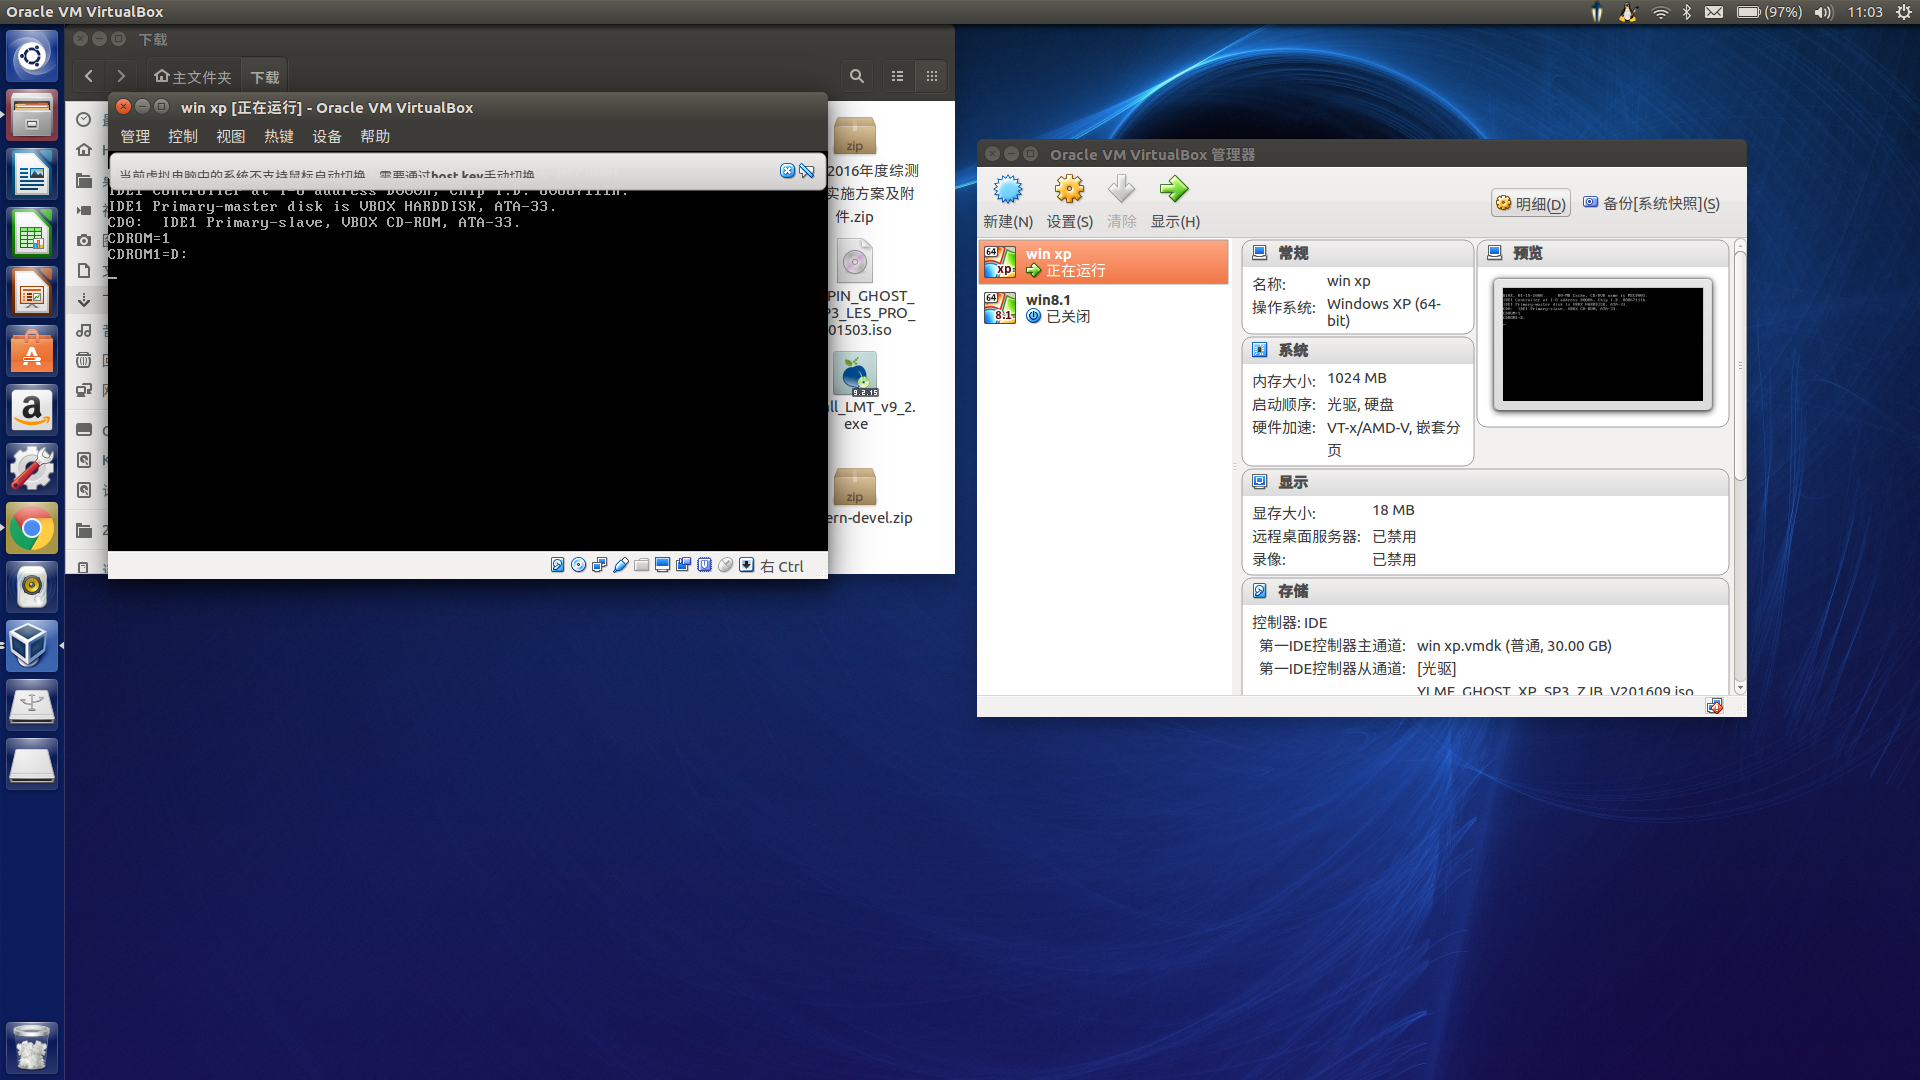This screenshot has height=1080, width=1920.
Task: Open the 11:03 clock indicator
Action: 1865,12
